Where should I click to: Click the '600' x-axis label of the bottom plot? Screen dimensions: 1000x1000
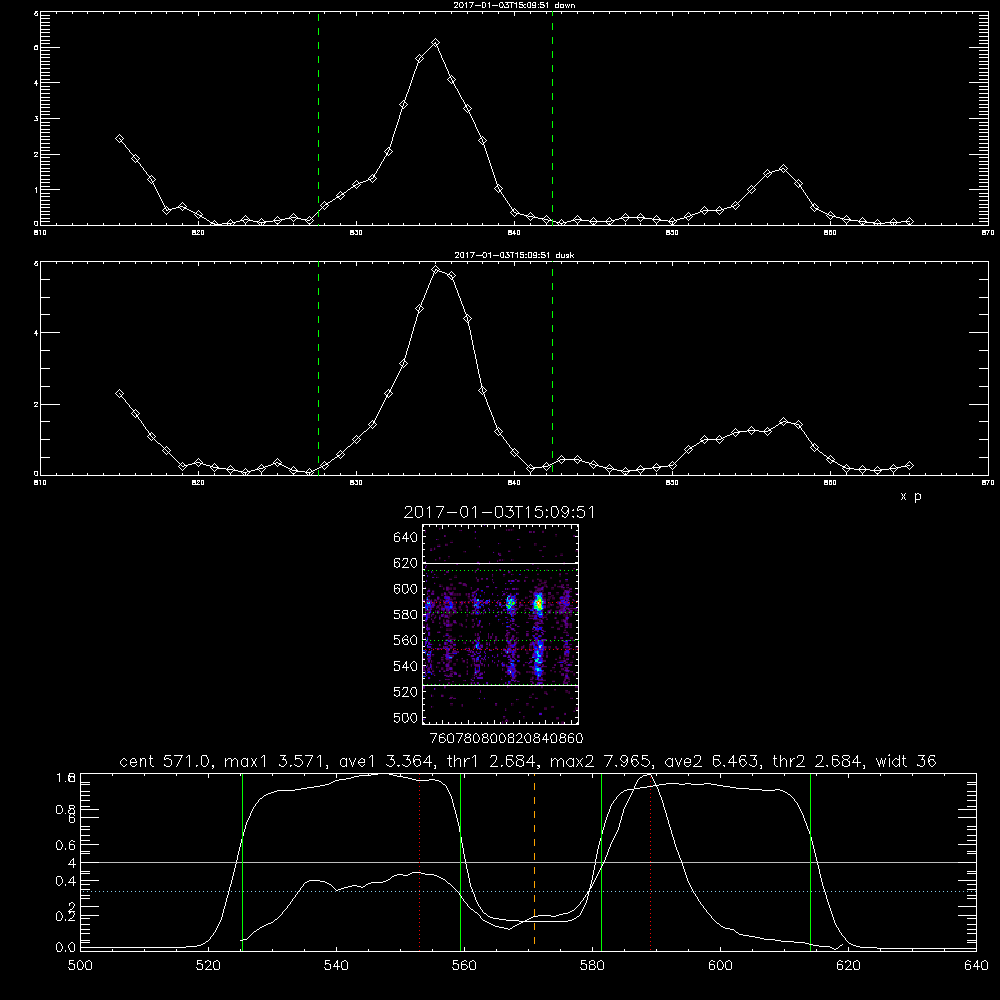click(x=721, y=966)
